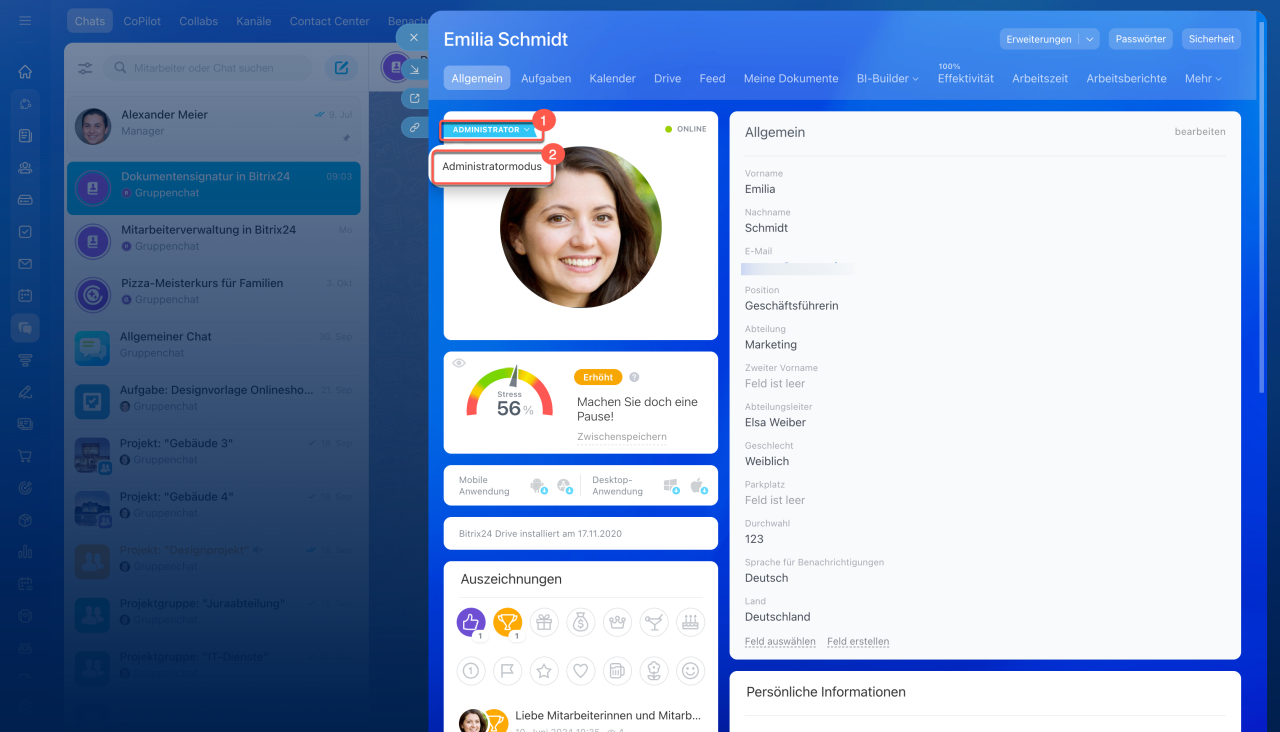Close the profile slider with the X button
The image size is (1280, 732).
[414, 37]
